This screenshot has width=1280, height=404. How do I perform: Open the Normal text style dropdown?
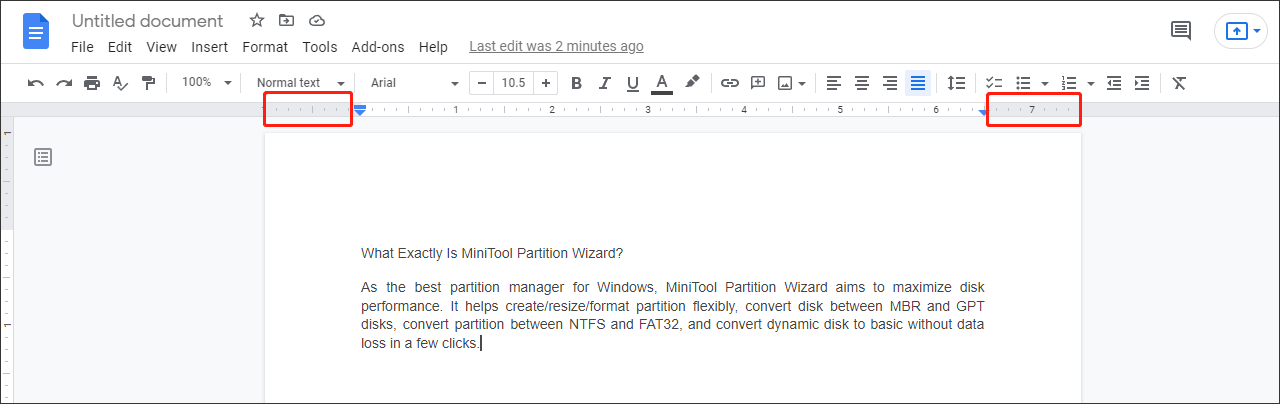[x=300, y=83]
